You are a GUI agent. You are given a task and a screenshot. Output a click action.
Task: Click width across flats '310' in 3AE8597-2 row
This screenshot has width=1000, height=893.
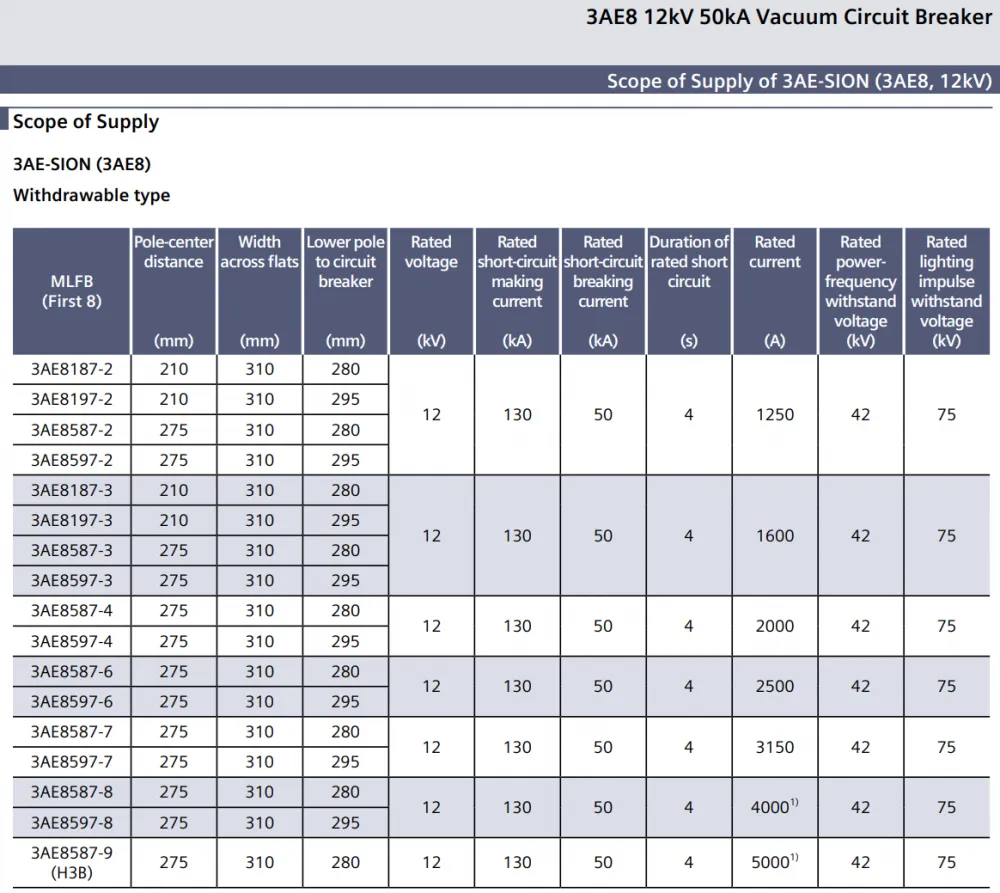point(260,460)
